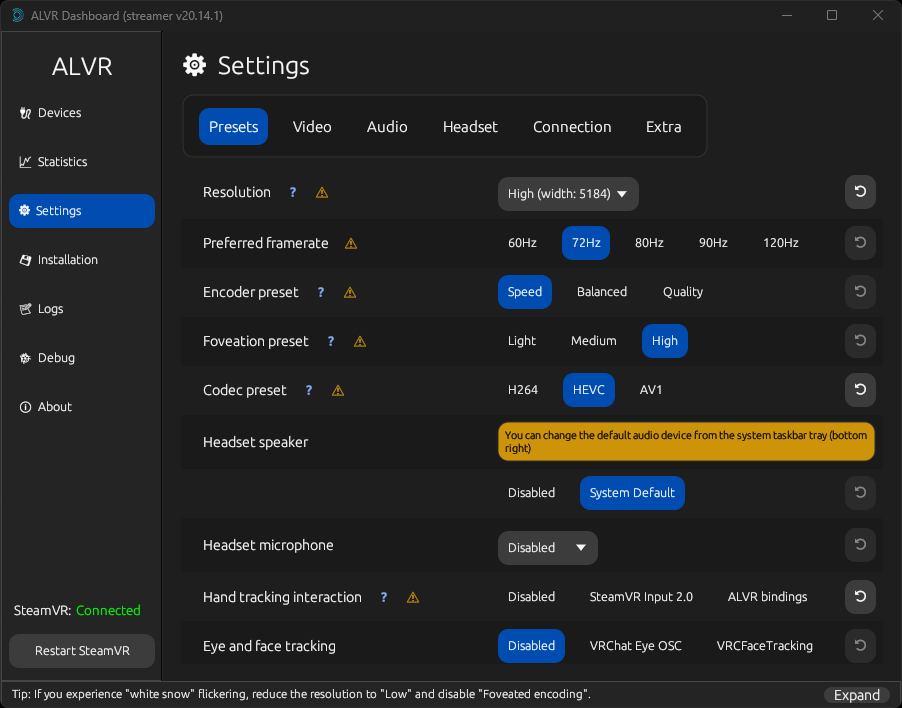Reset the Preferred framerate setting
Viewport: 902px width, 708px height.
coord(860,243)
